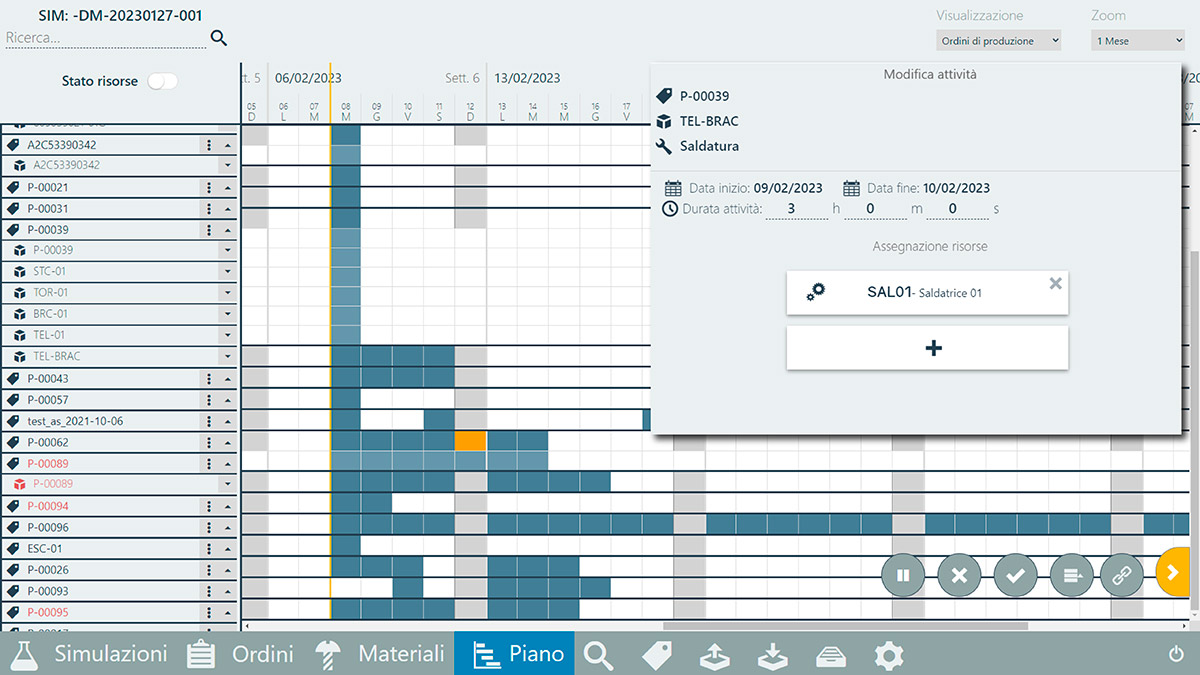Viewport: 1200px width, 675px height.
Task: Expand the STC-01 item row
Action: point(227,272)
